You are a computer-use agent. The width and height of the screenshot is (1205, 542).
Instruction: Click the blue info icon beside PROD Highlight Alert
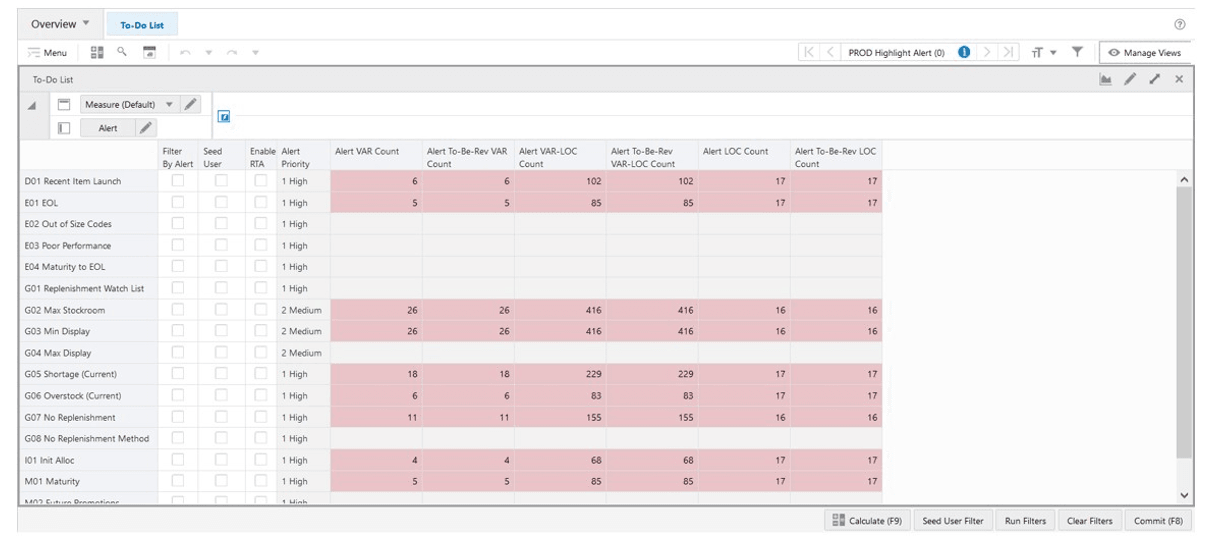pos(965,52)
